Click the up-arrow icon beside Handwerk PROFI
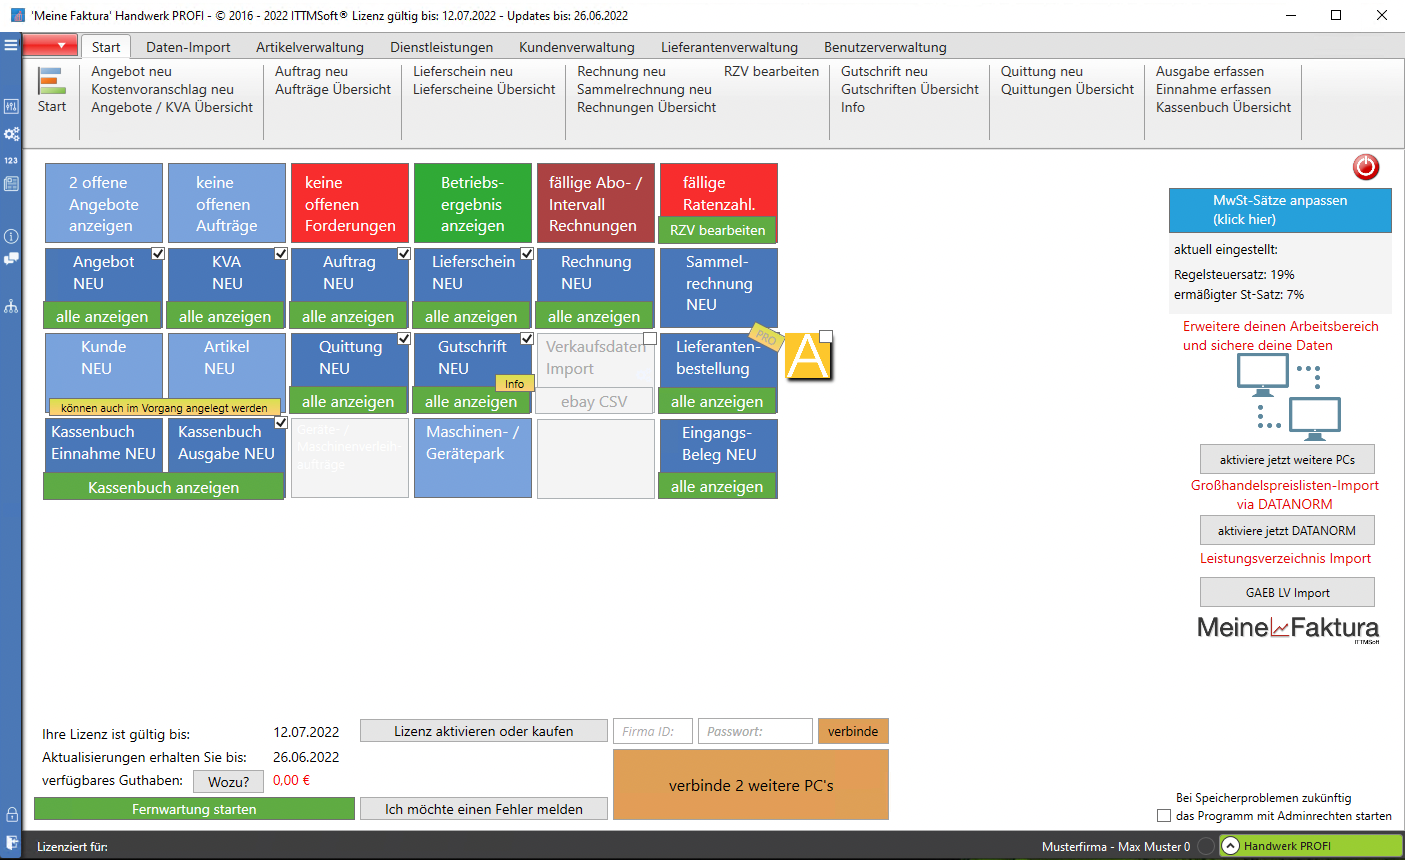1405x860 pixels. click(x=1231, y=846)
